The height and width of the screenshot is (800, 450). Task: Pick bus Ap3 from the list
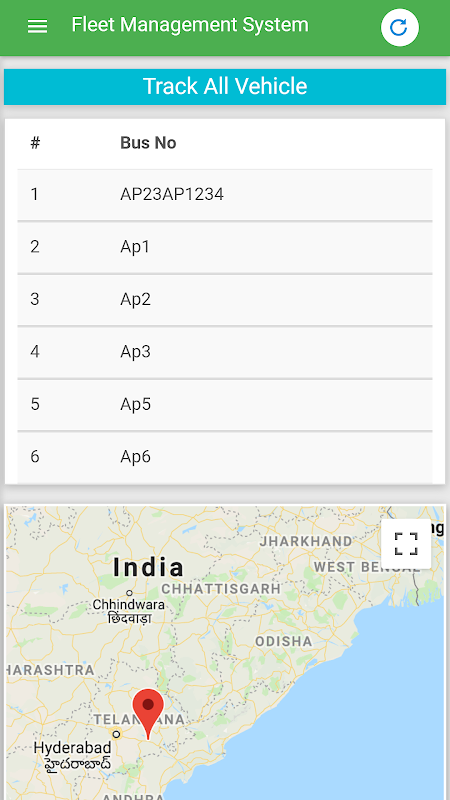225,352
